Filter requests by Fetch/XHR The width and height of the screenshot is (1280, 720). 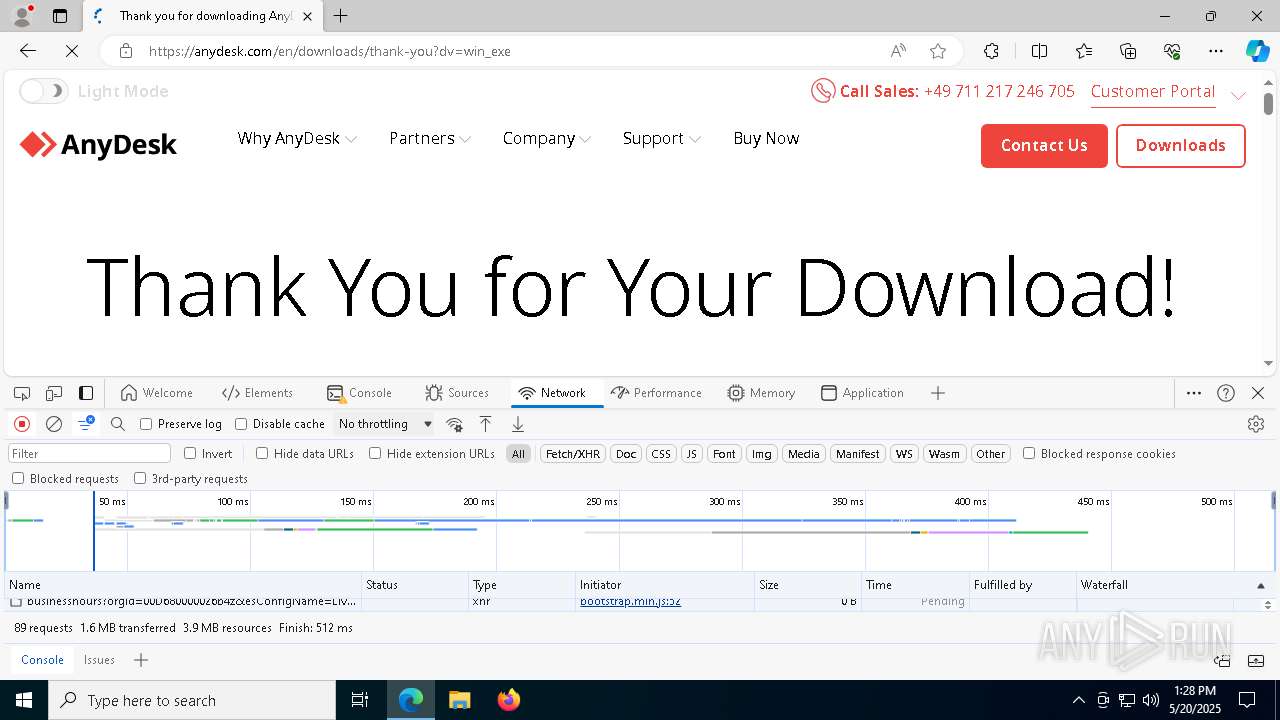pos(573,454)
